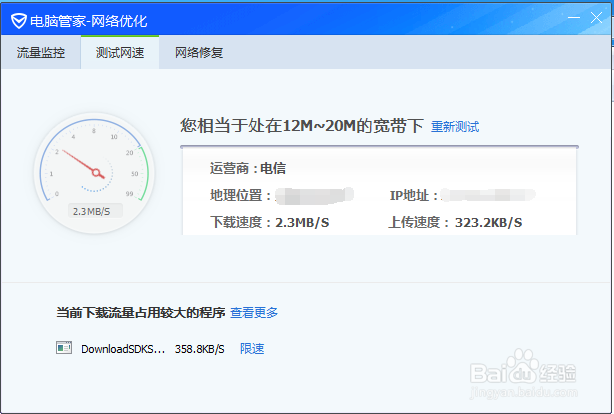The height and width of the screenshot is (414, 614).
Task: Minimize the 电脑管家 window
Action: (x=574, y=18)
